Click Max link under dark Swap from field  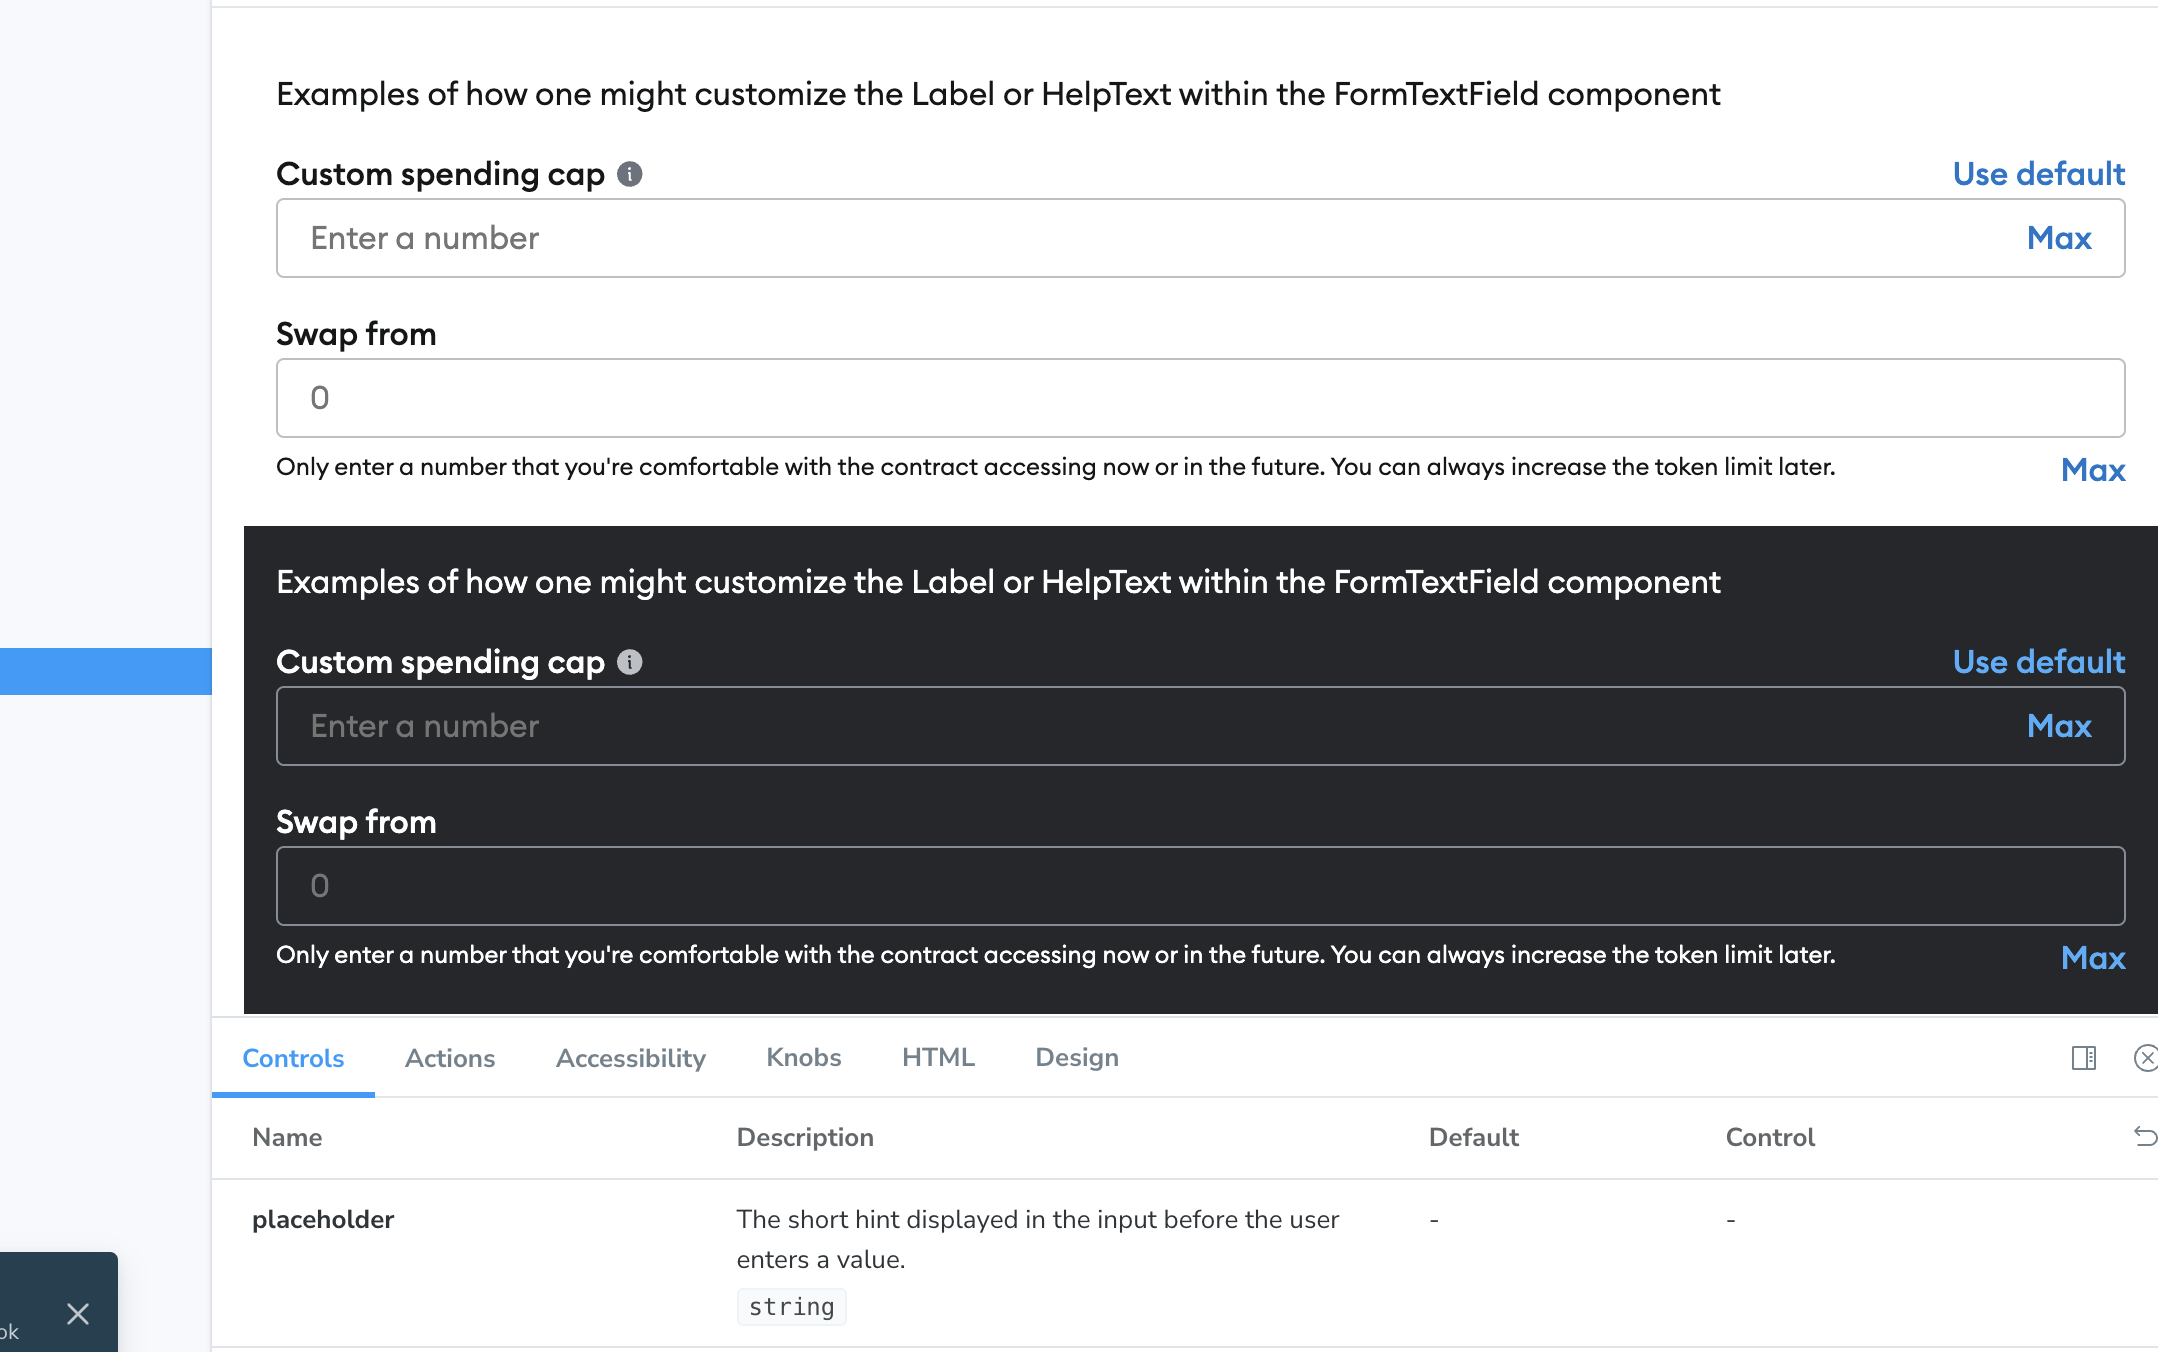[x=2093, y=958]
